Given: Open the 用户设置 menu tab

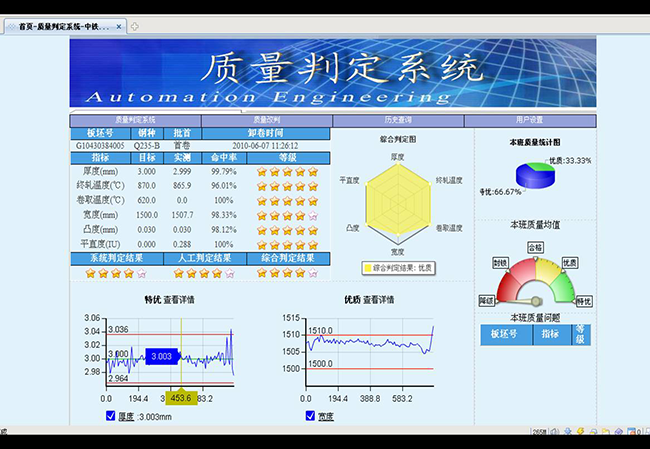Looking at the screenshot, I should click(x=530, y=120).
